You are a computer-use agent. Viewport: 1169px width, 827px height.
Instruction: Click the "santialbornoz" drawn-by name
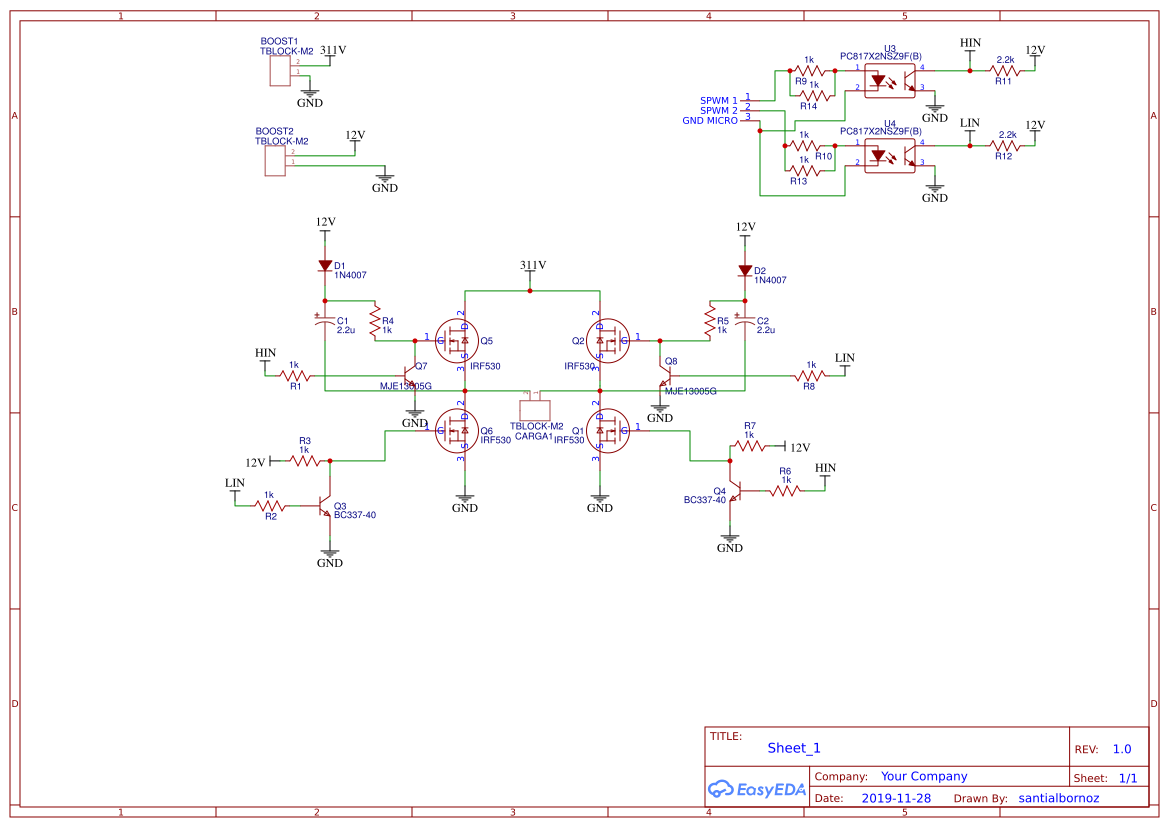pyautogui.click(x=1059, y=798)
